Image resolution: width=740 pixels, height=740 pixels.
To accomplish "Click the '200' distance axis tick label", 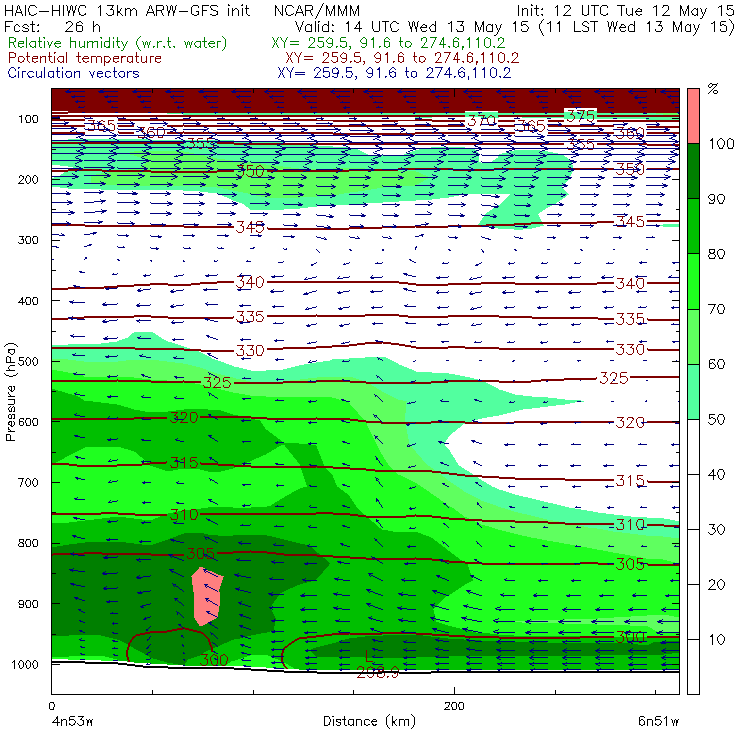I will coord(454,706).
